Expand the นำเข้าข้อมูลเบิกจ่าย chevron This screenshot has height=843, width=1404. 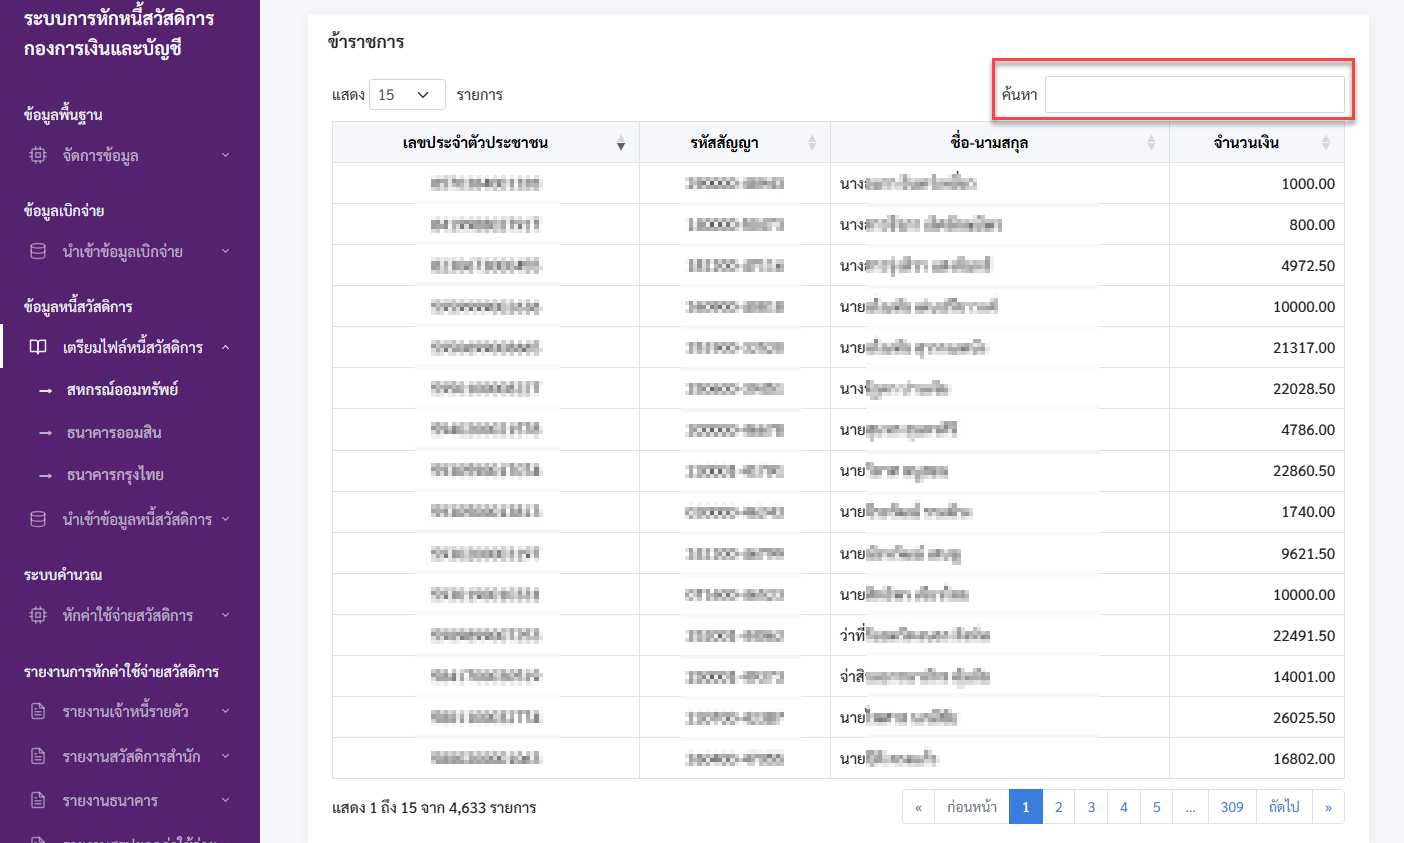[225, 251]
